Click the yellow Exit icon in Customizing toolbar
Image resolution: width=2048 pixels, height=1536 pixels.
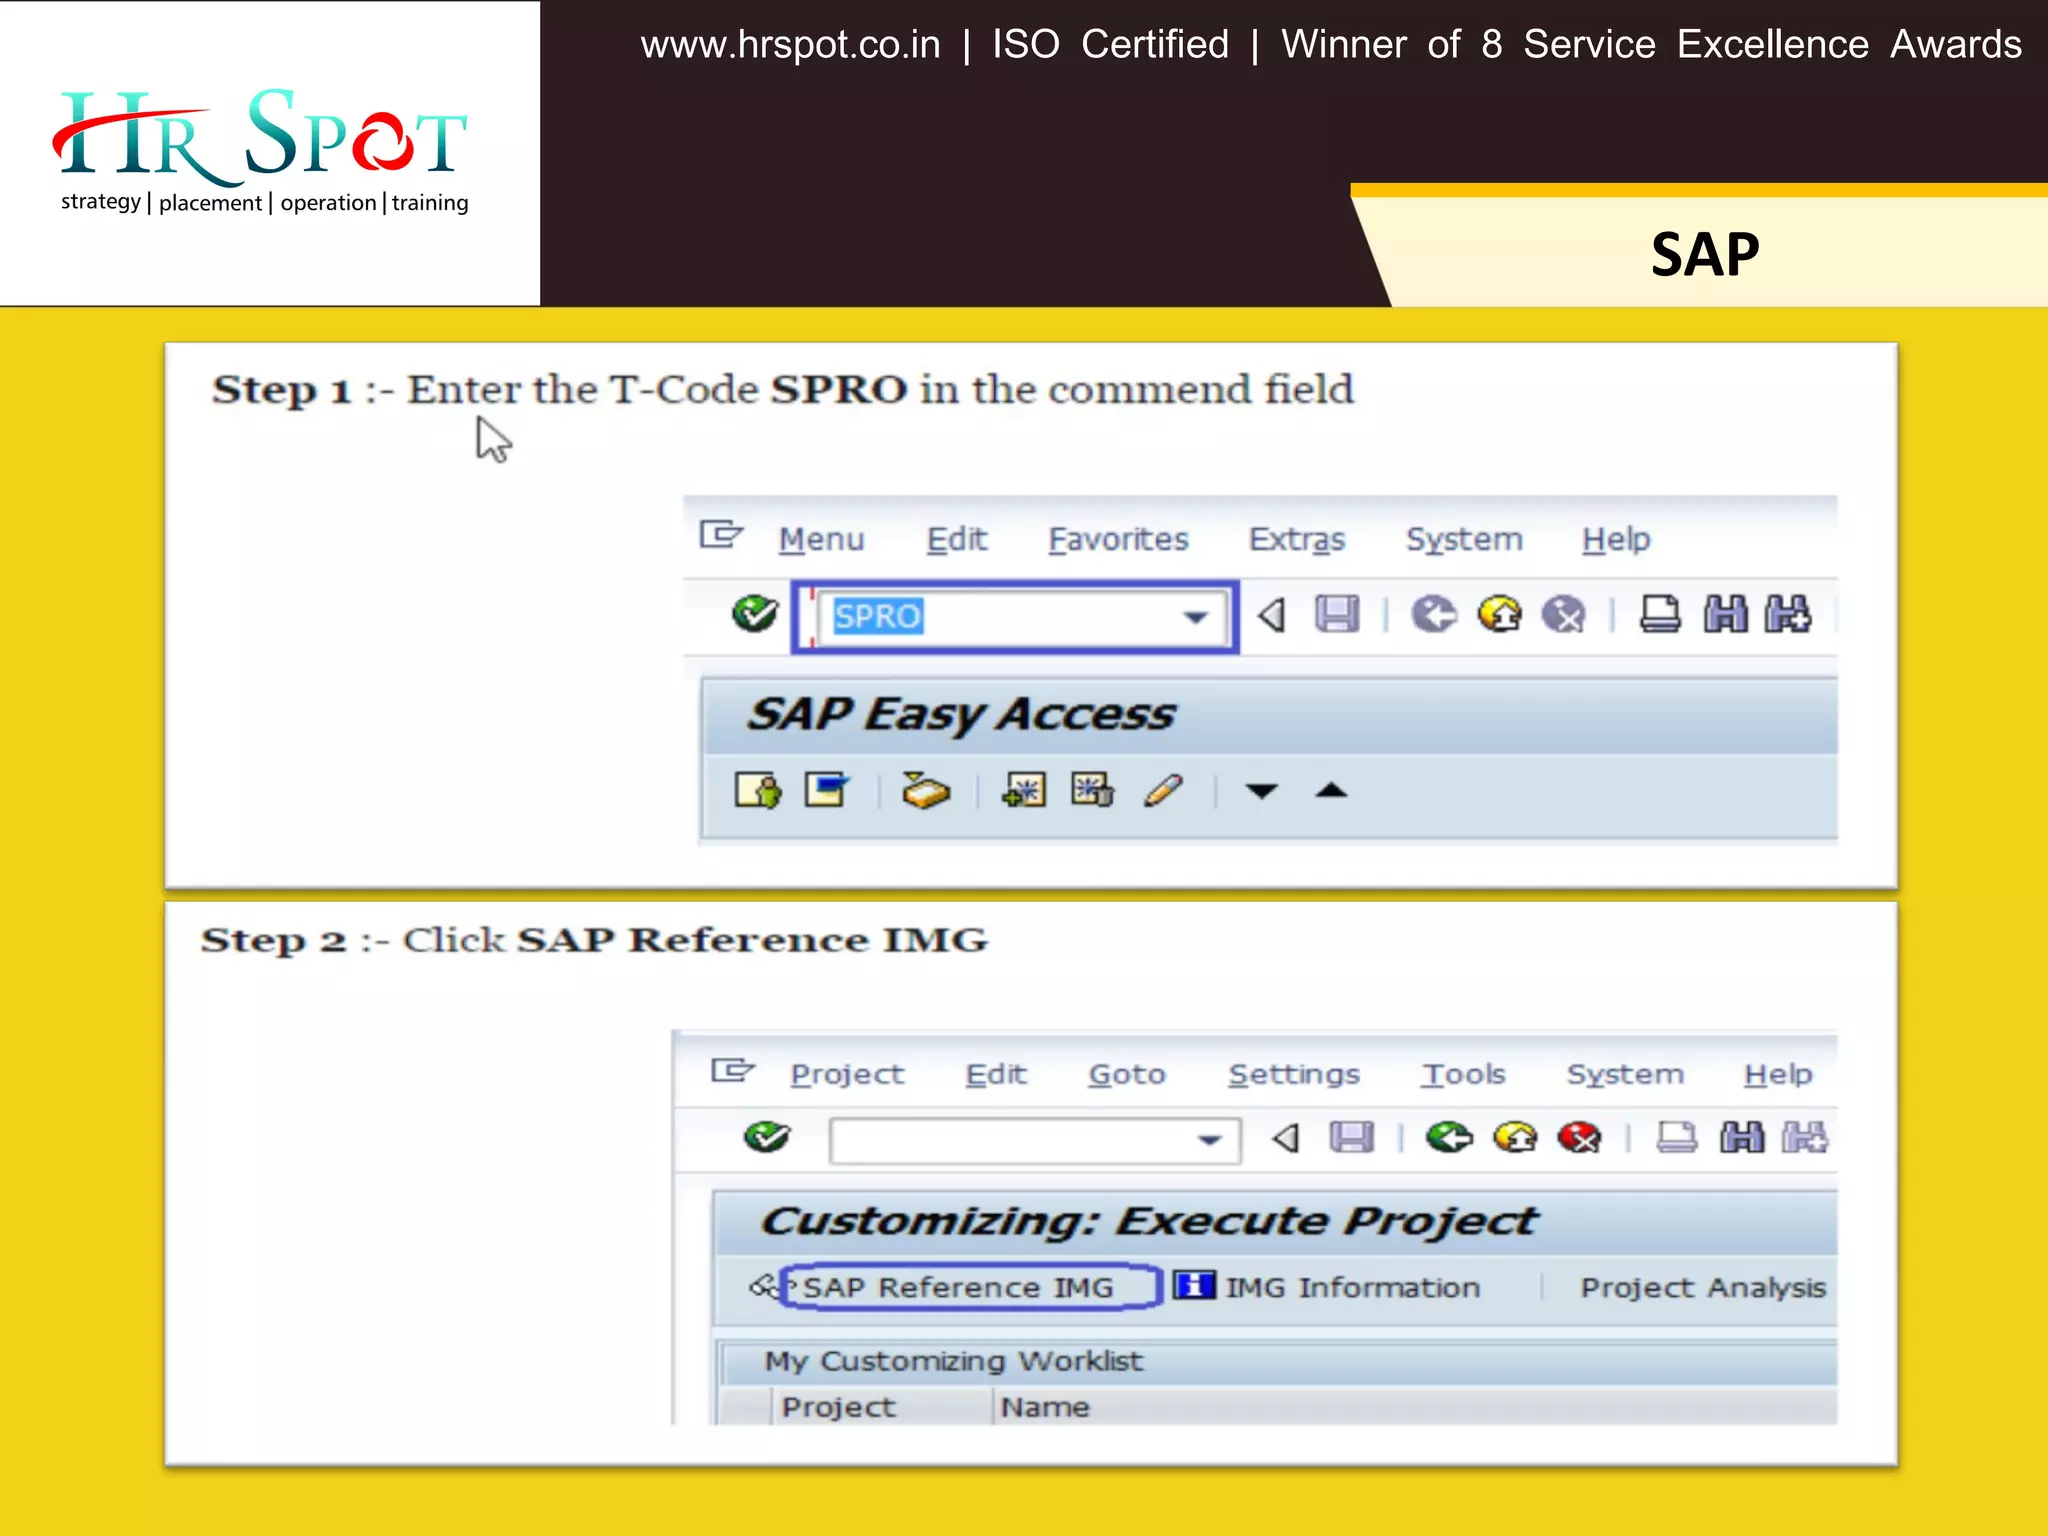tap(1515, 1137)
